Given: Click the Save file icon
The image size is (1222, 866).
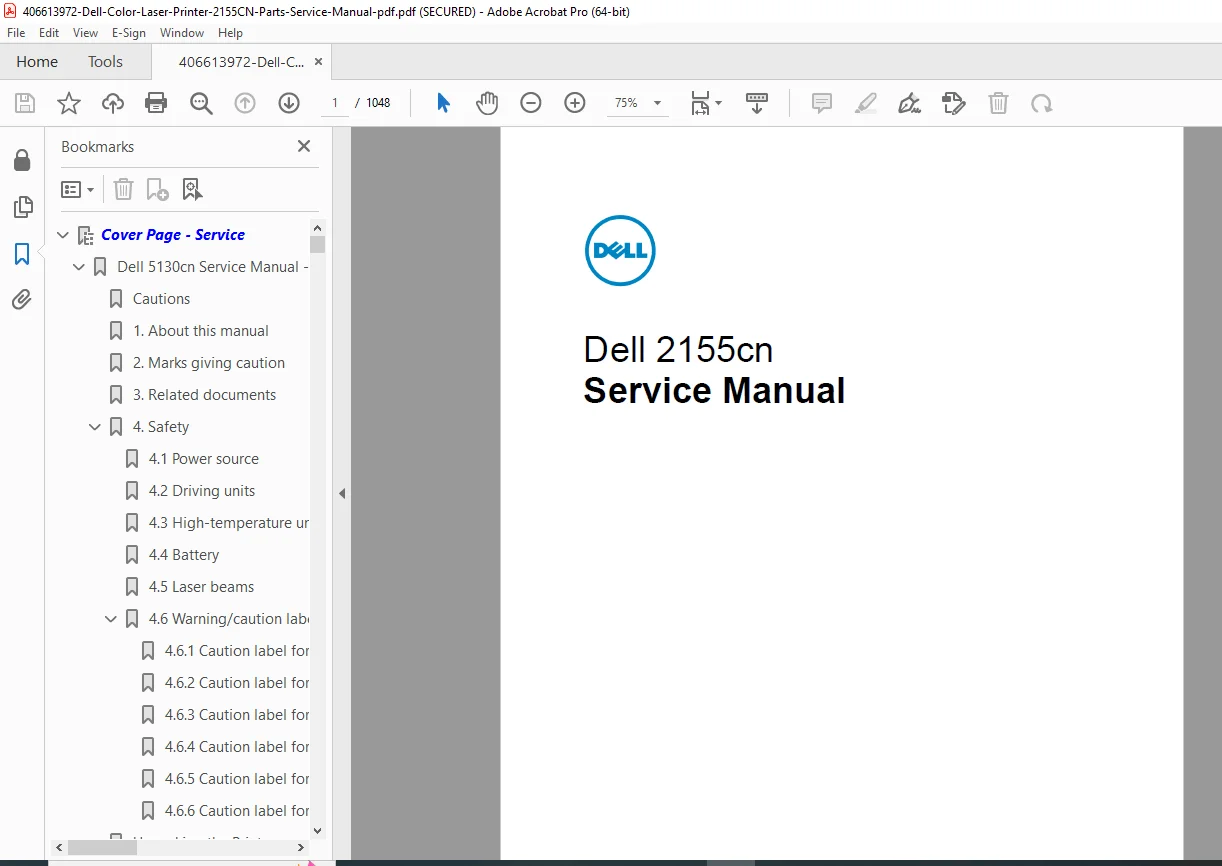Looking at the screenshot, I should pyautogui.click(x=25, y=103).
